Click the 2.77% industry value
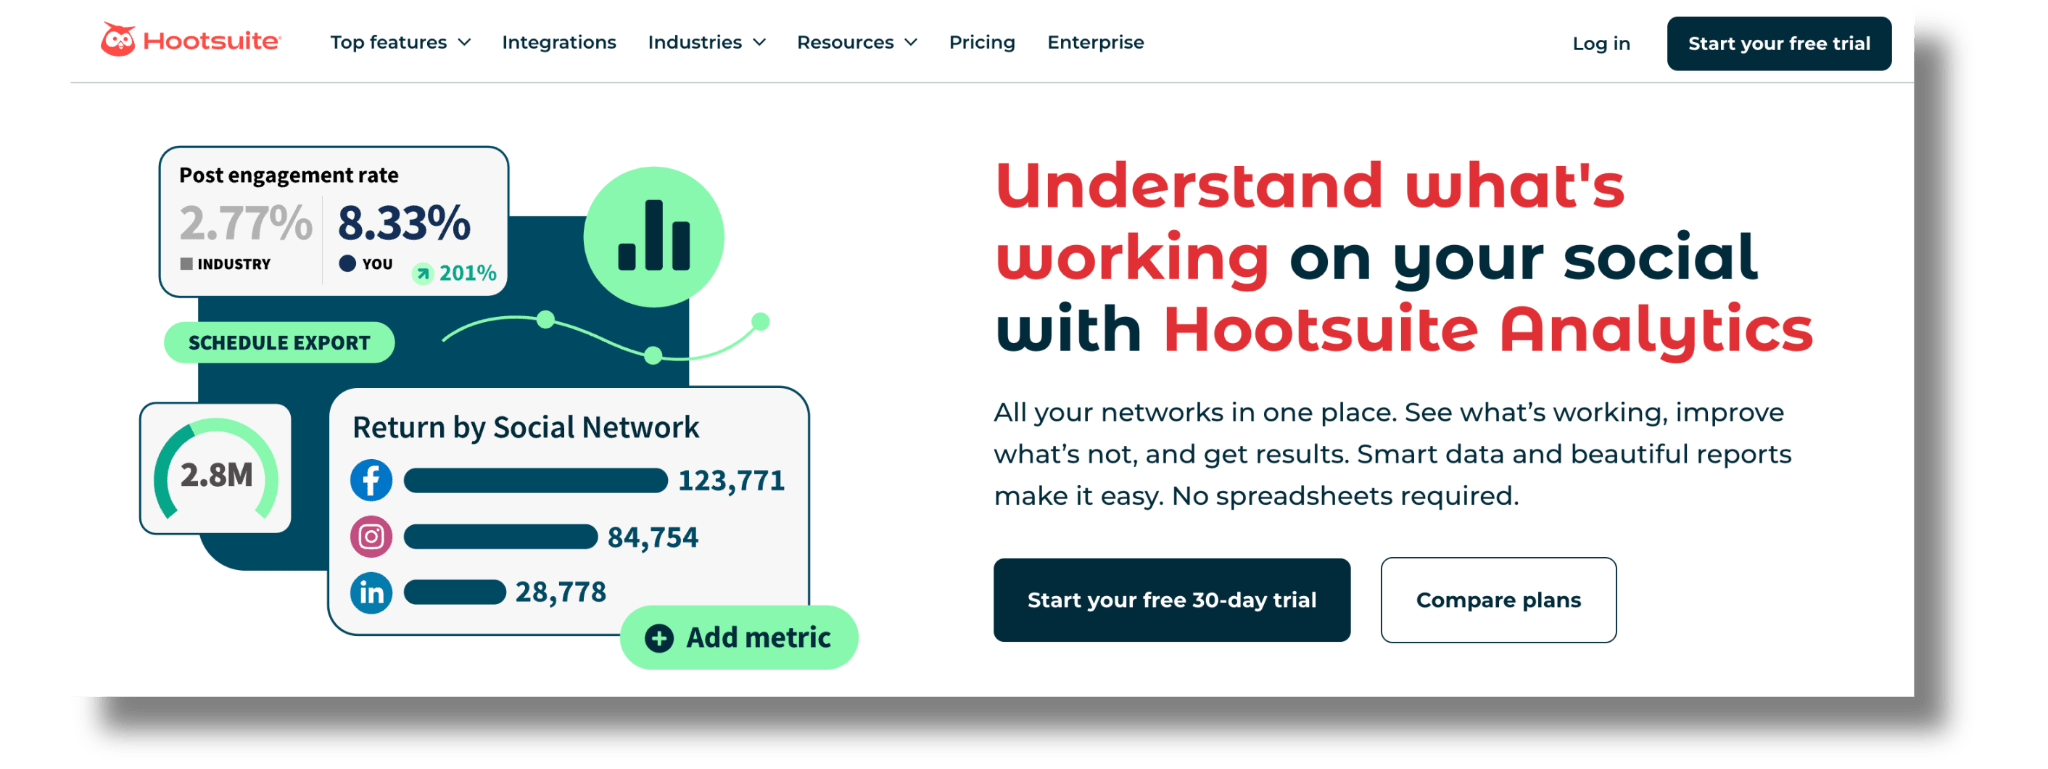Image resolution: width=2048 pixels, height=769 pixels. point(246,223)
